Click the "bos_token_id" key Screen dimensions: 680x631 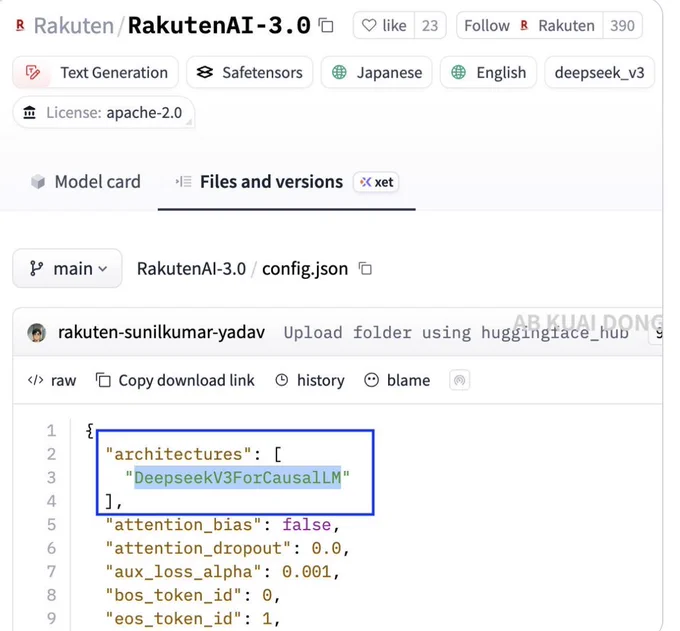point(173,595)
